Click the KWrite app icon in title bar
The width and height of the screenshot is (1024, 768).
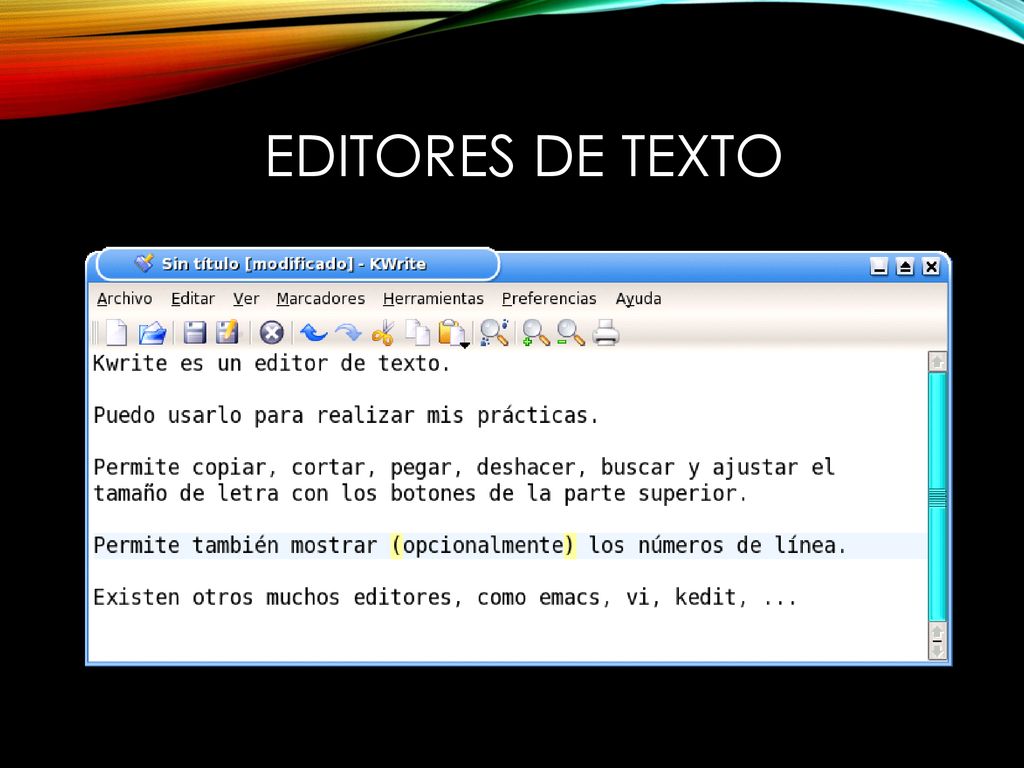point(144,263)
